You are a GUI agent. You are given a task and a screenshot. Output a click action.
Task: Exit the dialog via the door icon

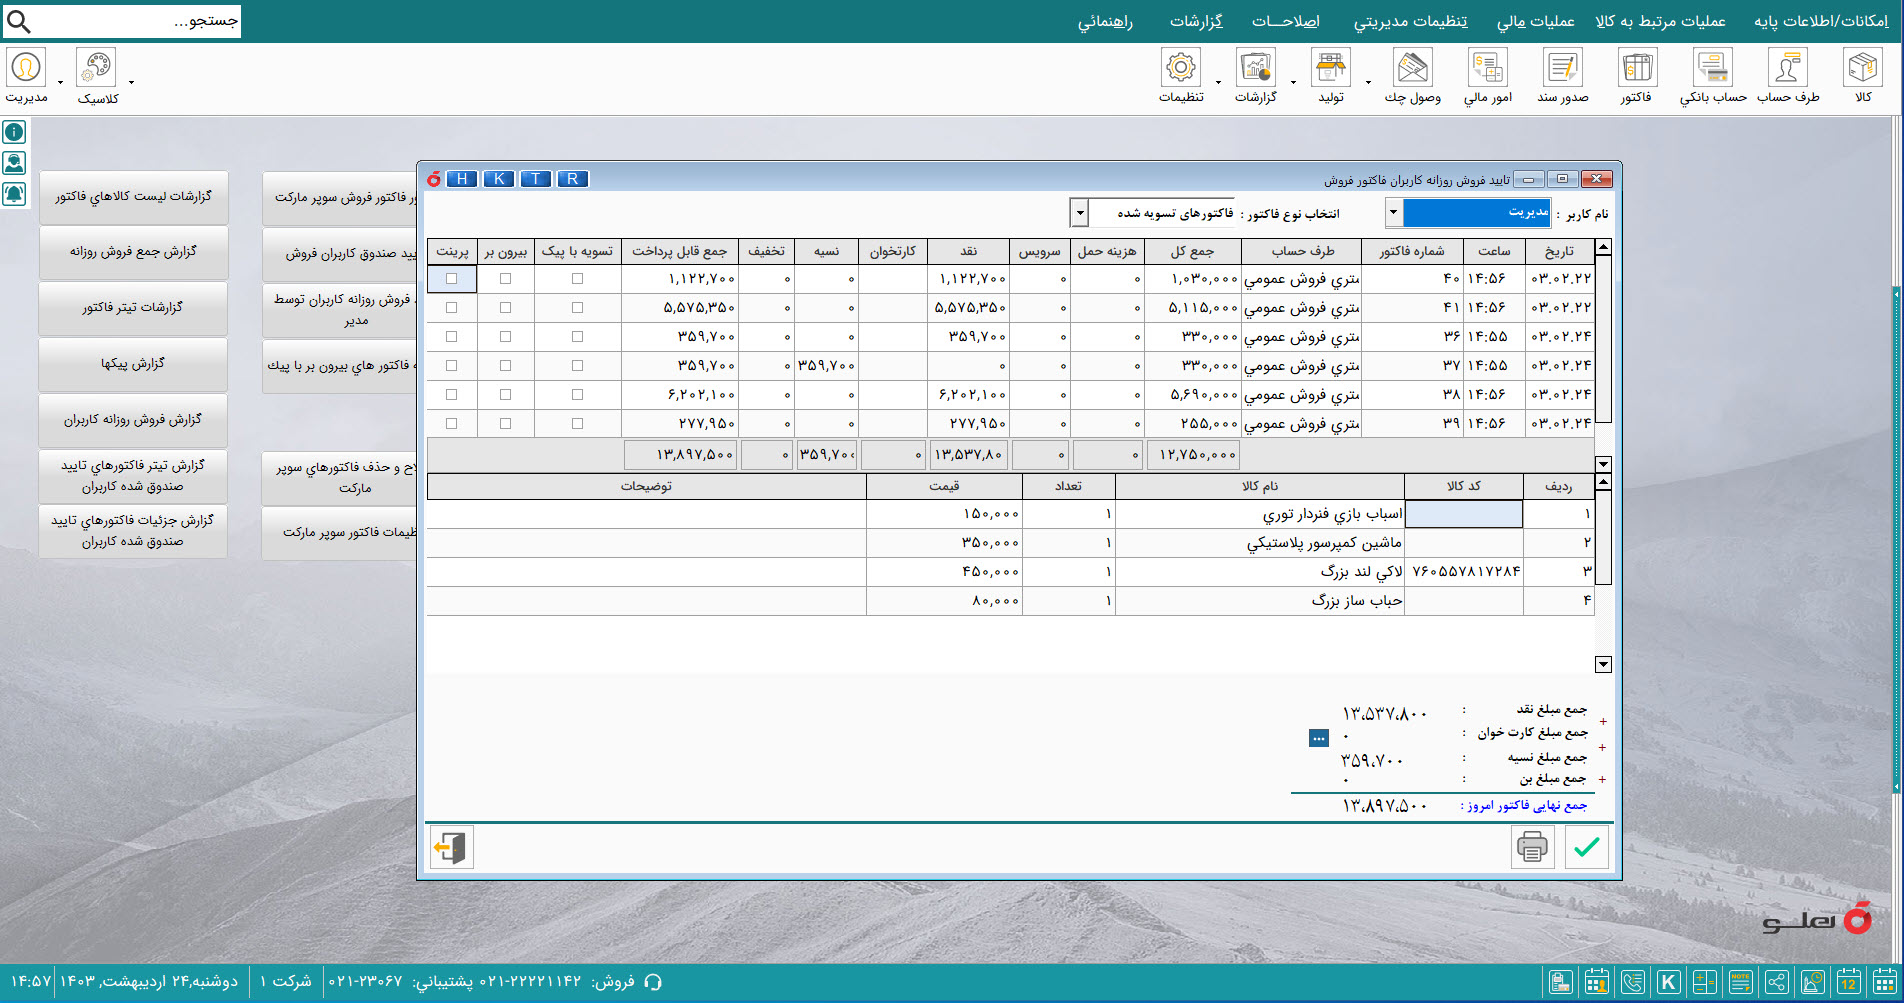click(x=451, y=848)
